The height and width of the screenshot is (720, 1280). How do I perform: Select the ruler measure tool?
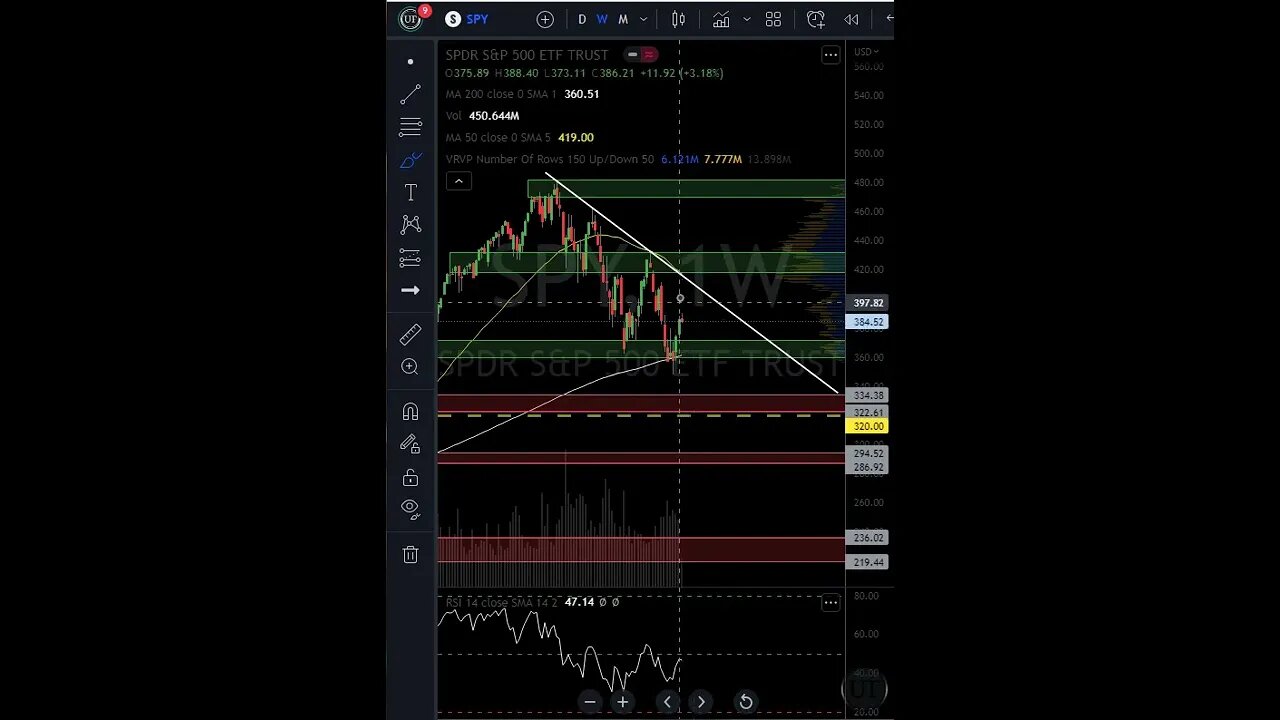(410, 334)
